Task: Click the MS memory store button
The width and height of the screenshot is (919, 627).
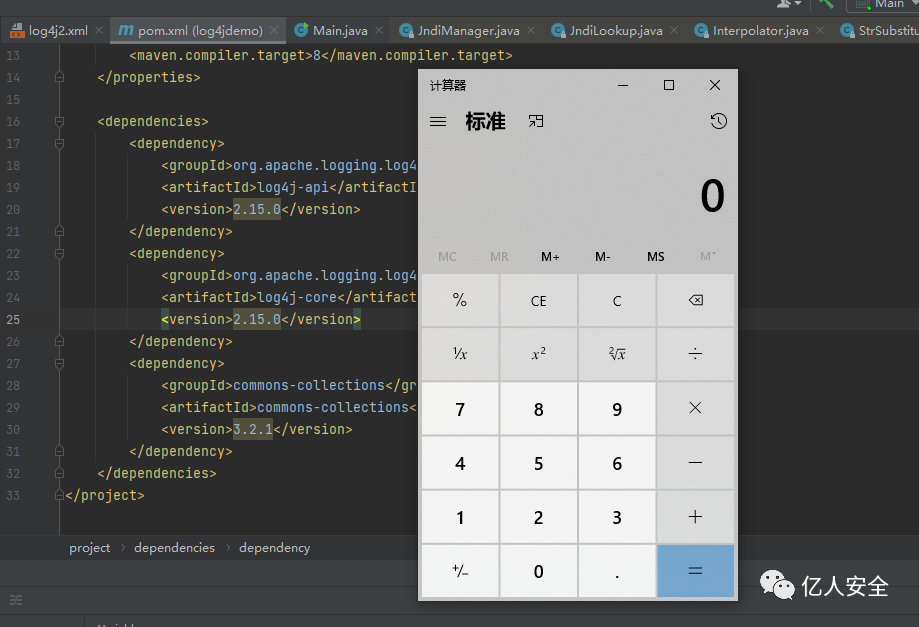Action: tap(655, 257)
